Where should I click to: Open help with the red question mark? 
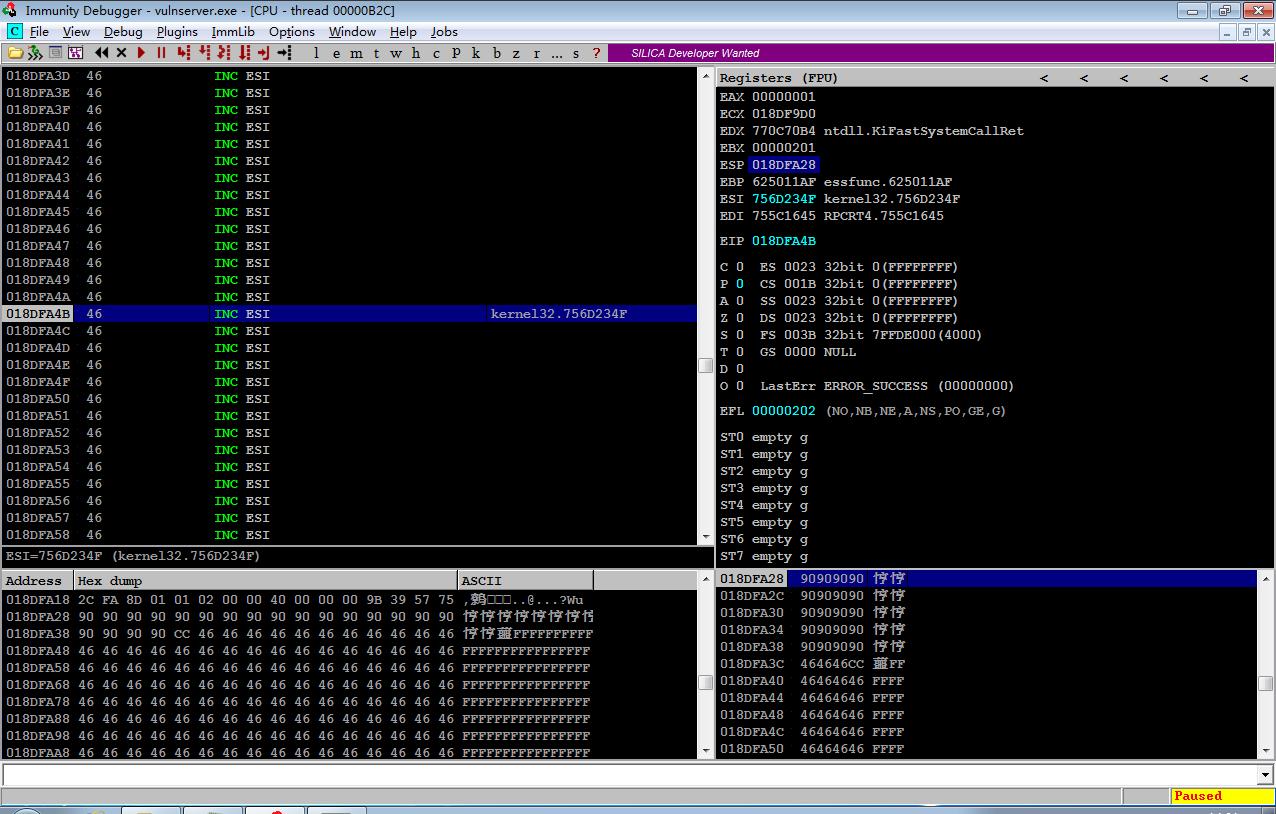point(597,53)
